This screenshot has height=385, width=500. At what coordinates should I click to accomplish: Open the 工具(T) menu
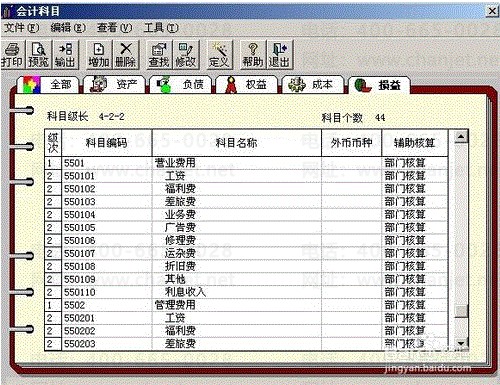(x=161, y=28)
